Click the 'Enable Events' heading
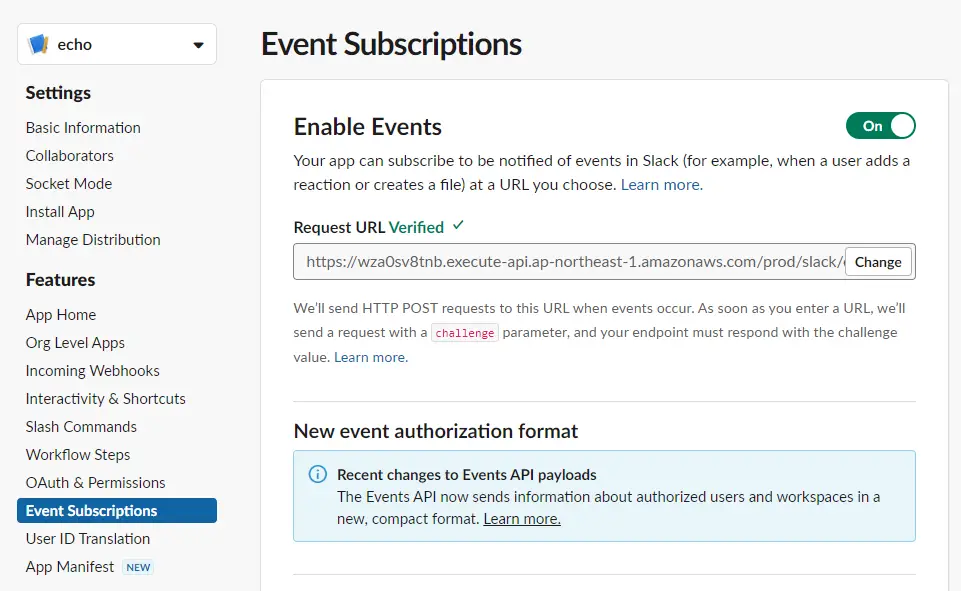This screenshot has width=961, height=591. (x=368, y=127)
